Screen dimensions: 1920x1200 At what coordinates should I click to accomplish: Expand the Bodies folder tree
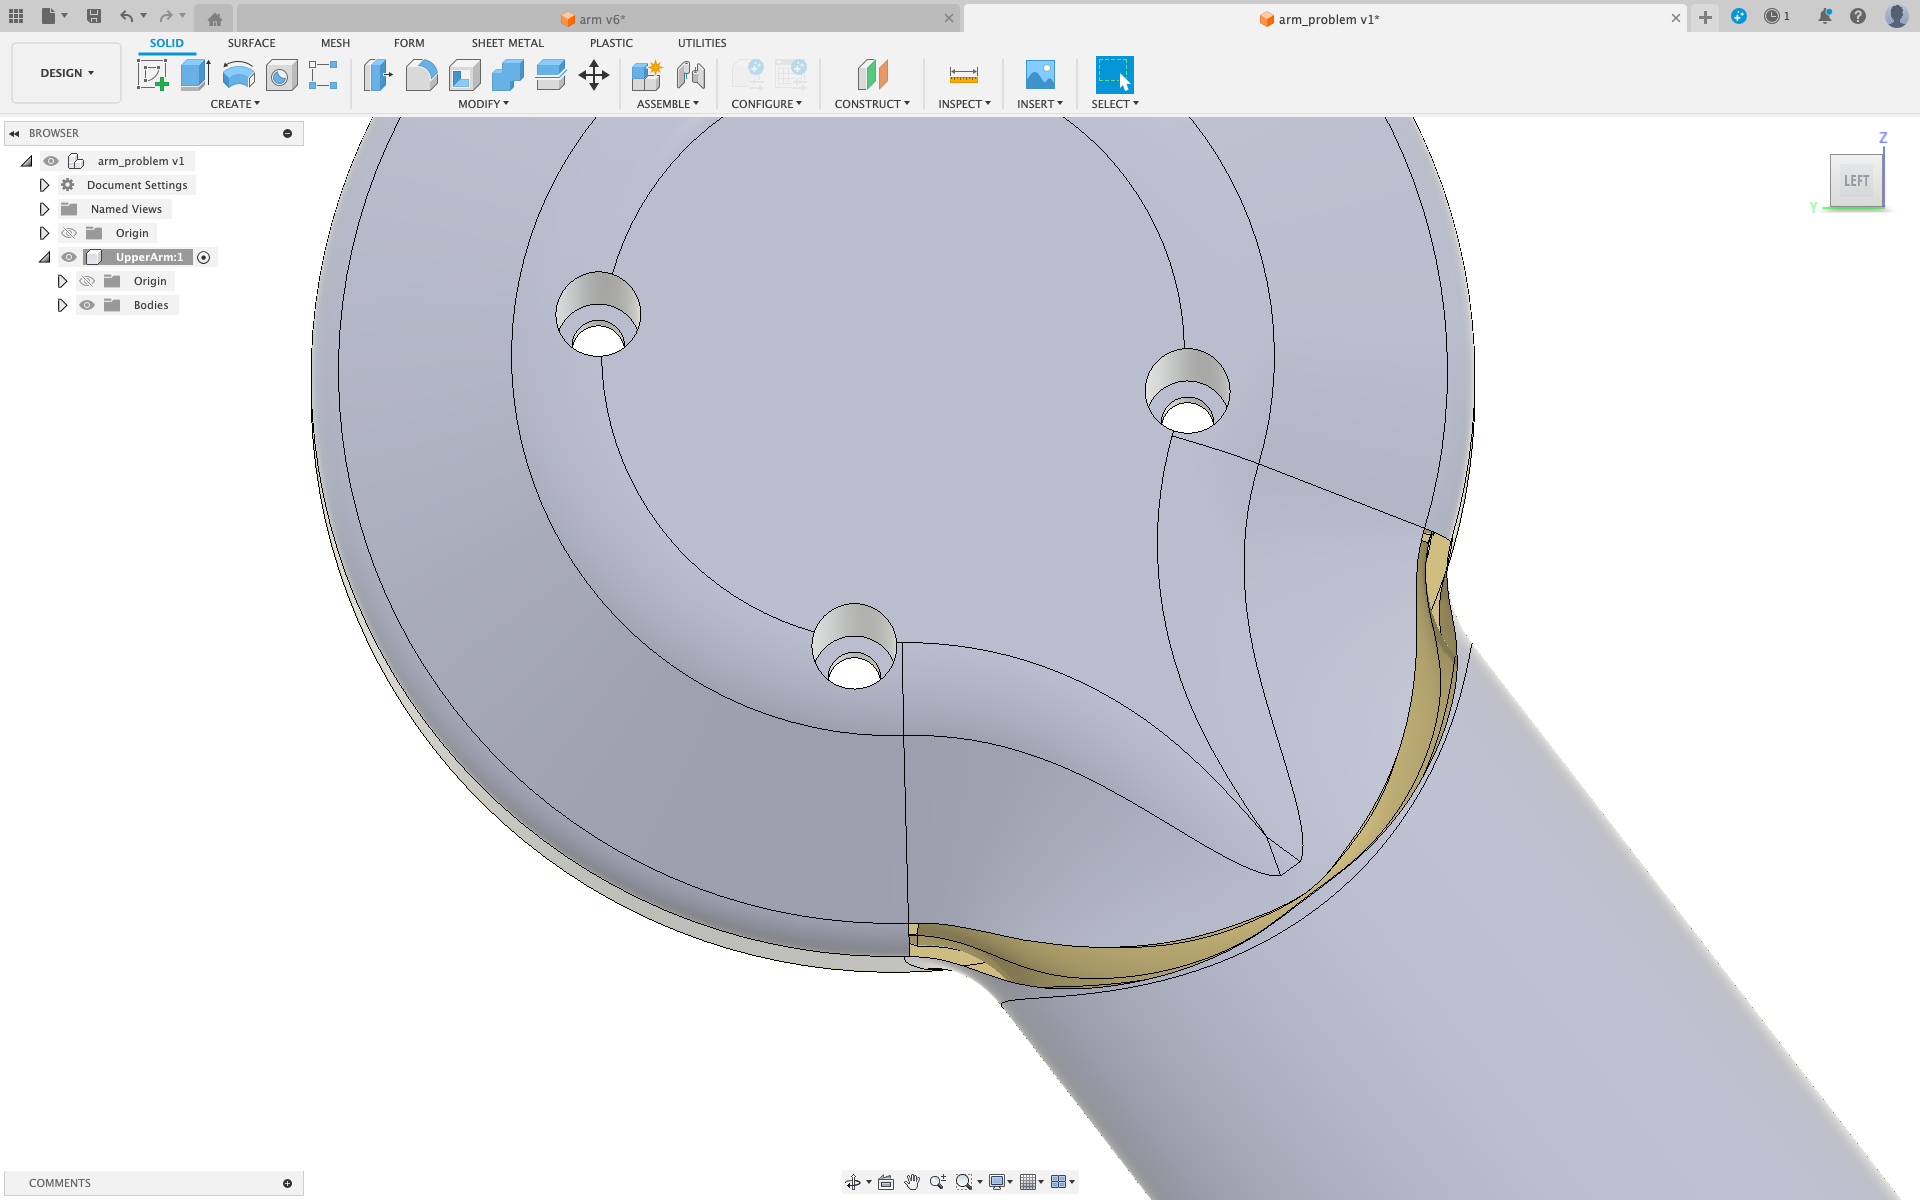pyautogui.click(x=62, y=305)
